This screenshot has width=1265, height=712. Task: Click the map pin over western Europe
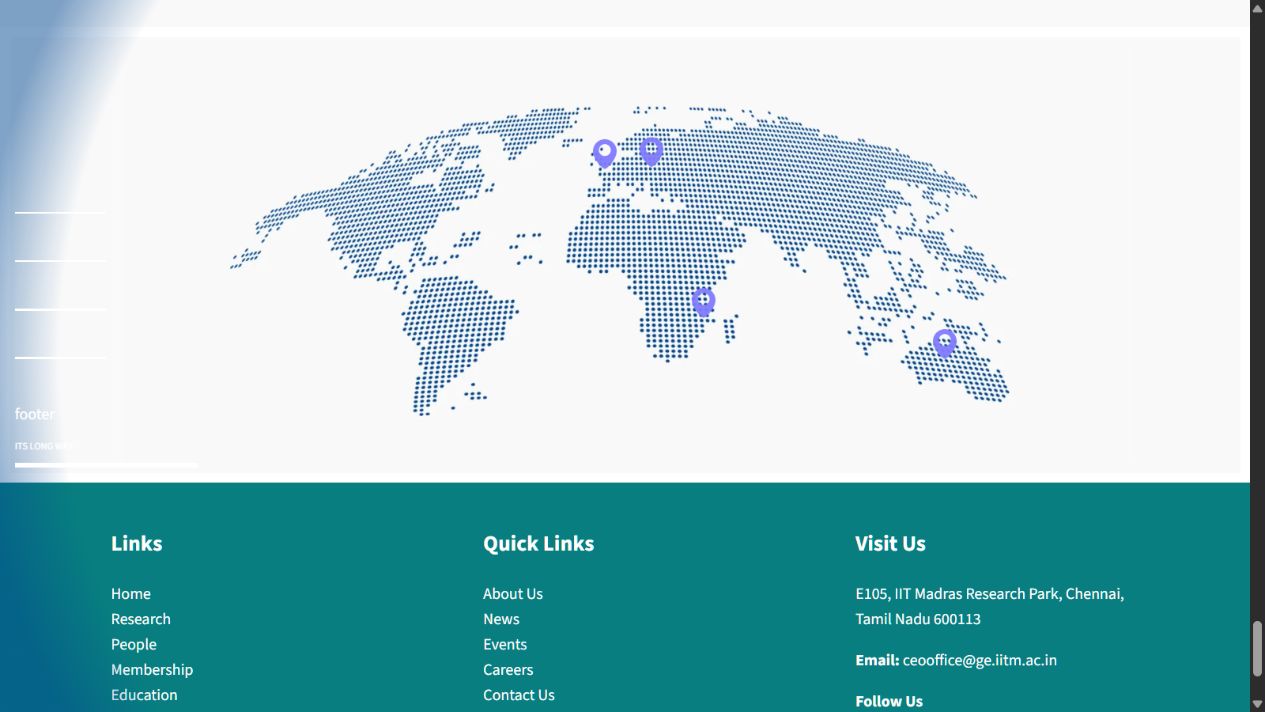(x=604, y=153)
